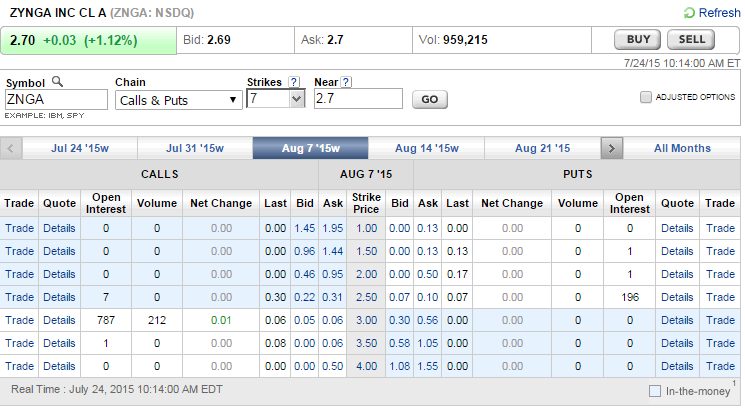Click the Near price input field
The height and width of the screenshot is (409, 745).
click(x=357, y=99)
